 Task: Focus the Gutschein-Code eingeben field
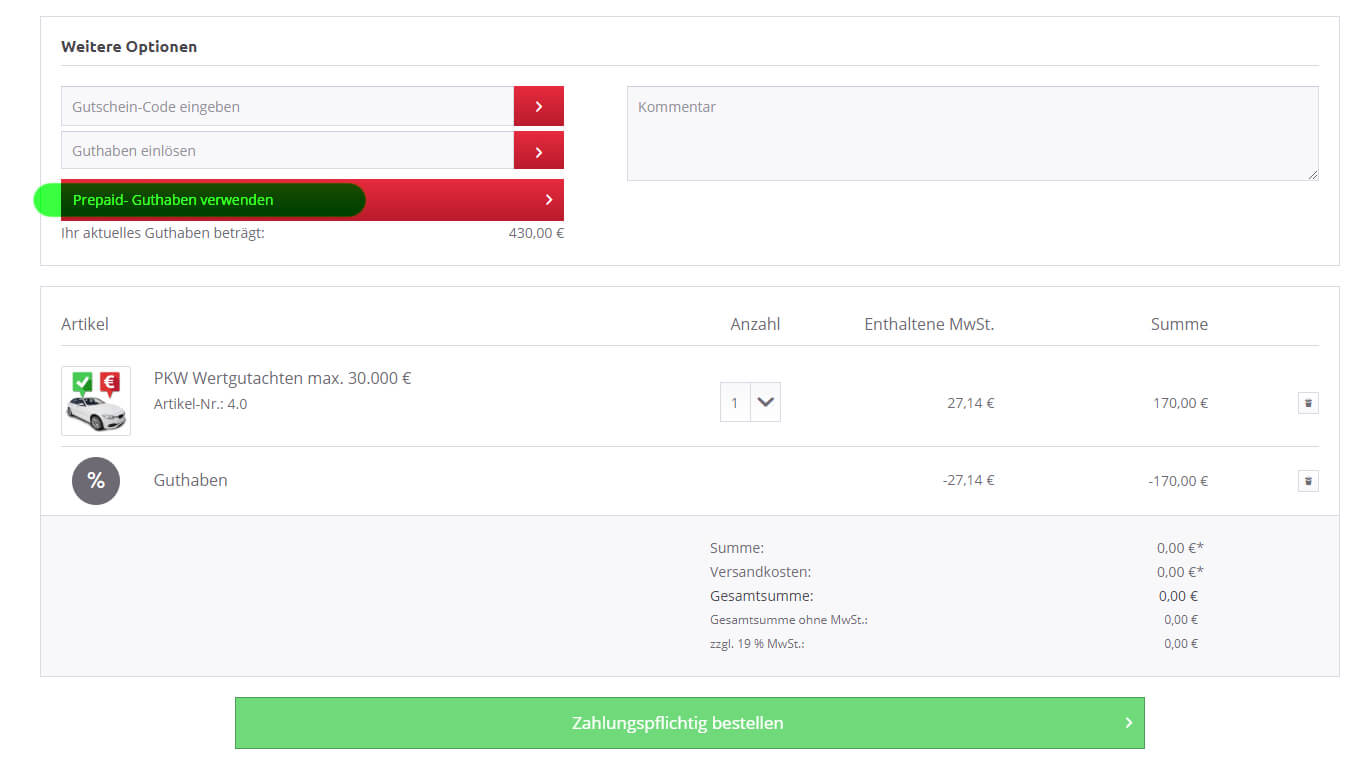pyautogui.click(x=288, y=106)
